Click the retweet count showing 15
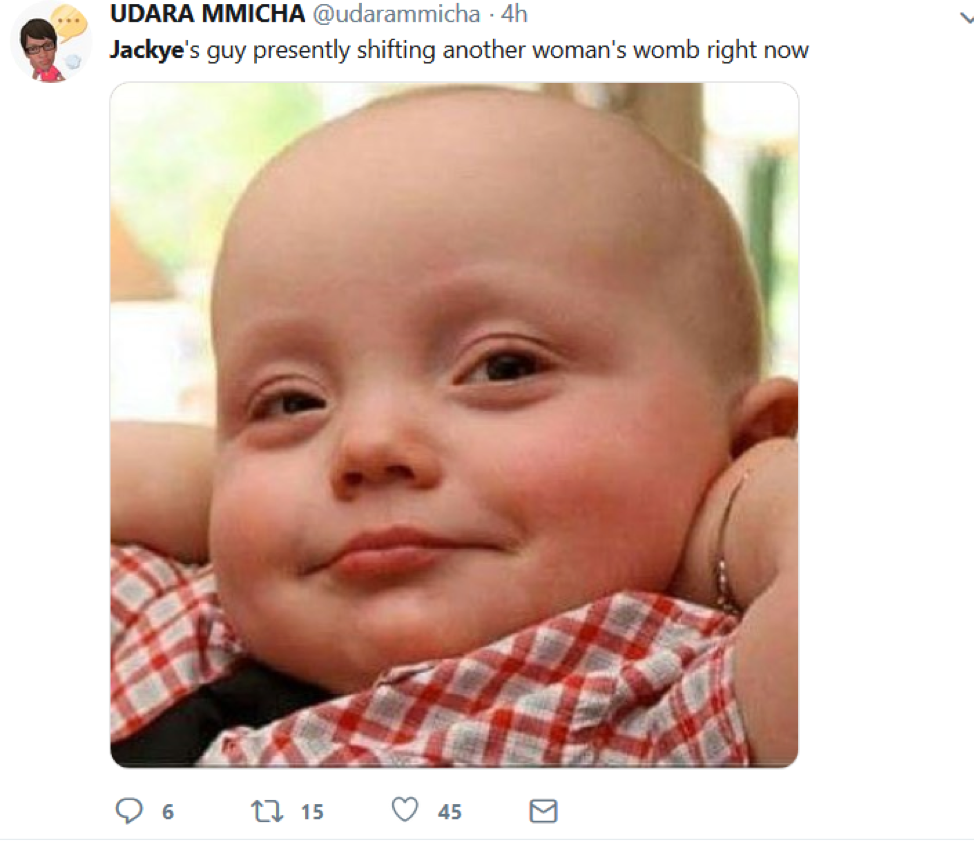Viewport: 974px width, 856px height. [x=312, y=812]
